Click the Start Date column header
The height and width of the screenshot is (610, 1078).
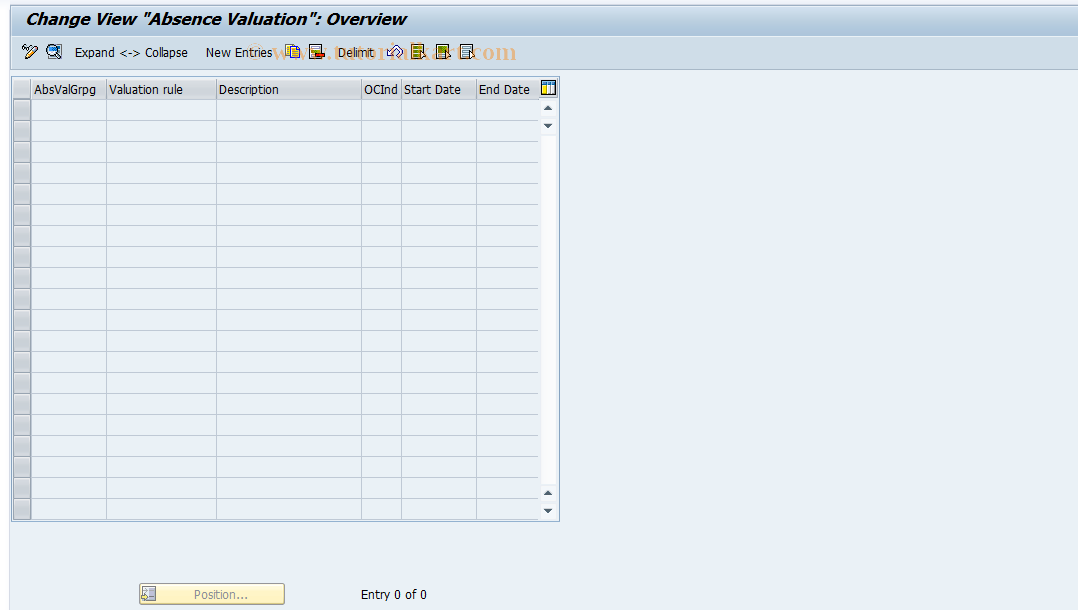pyautogui.click(x=439, y=89)
